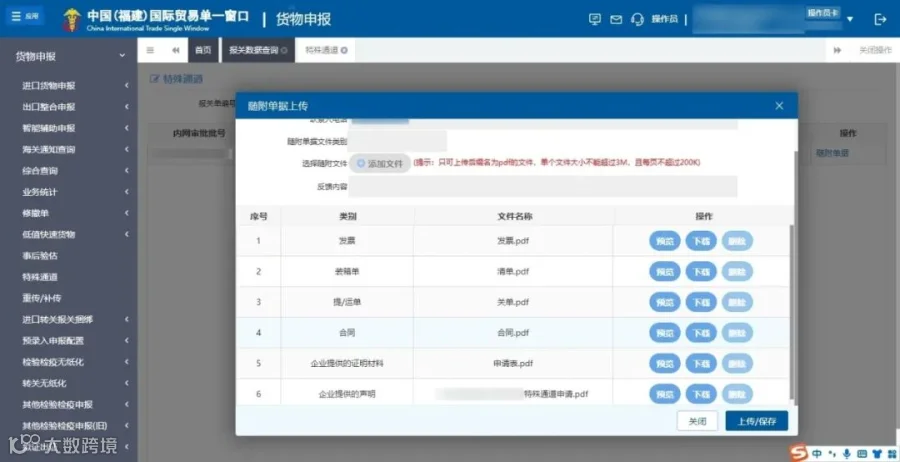Click the sidebar collapse lines icon in tab bar
The image size is (900, 462).
click(x=150, y=51)
